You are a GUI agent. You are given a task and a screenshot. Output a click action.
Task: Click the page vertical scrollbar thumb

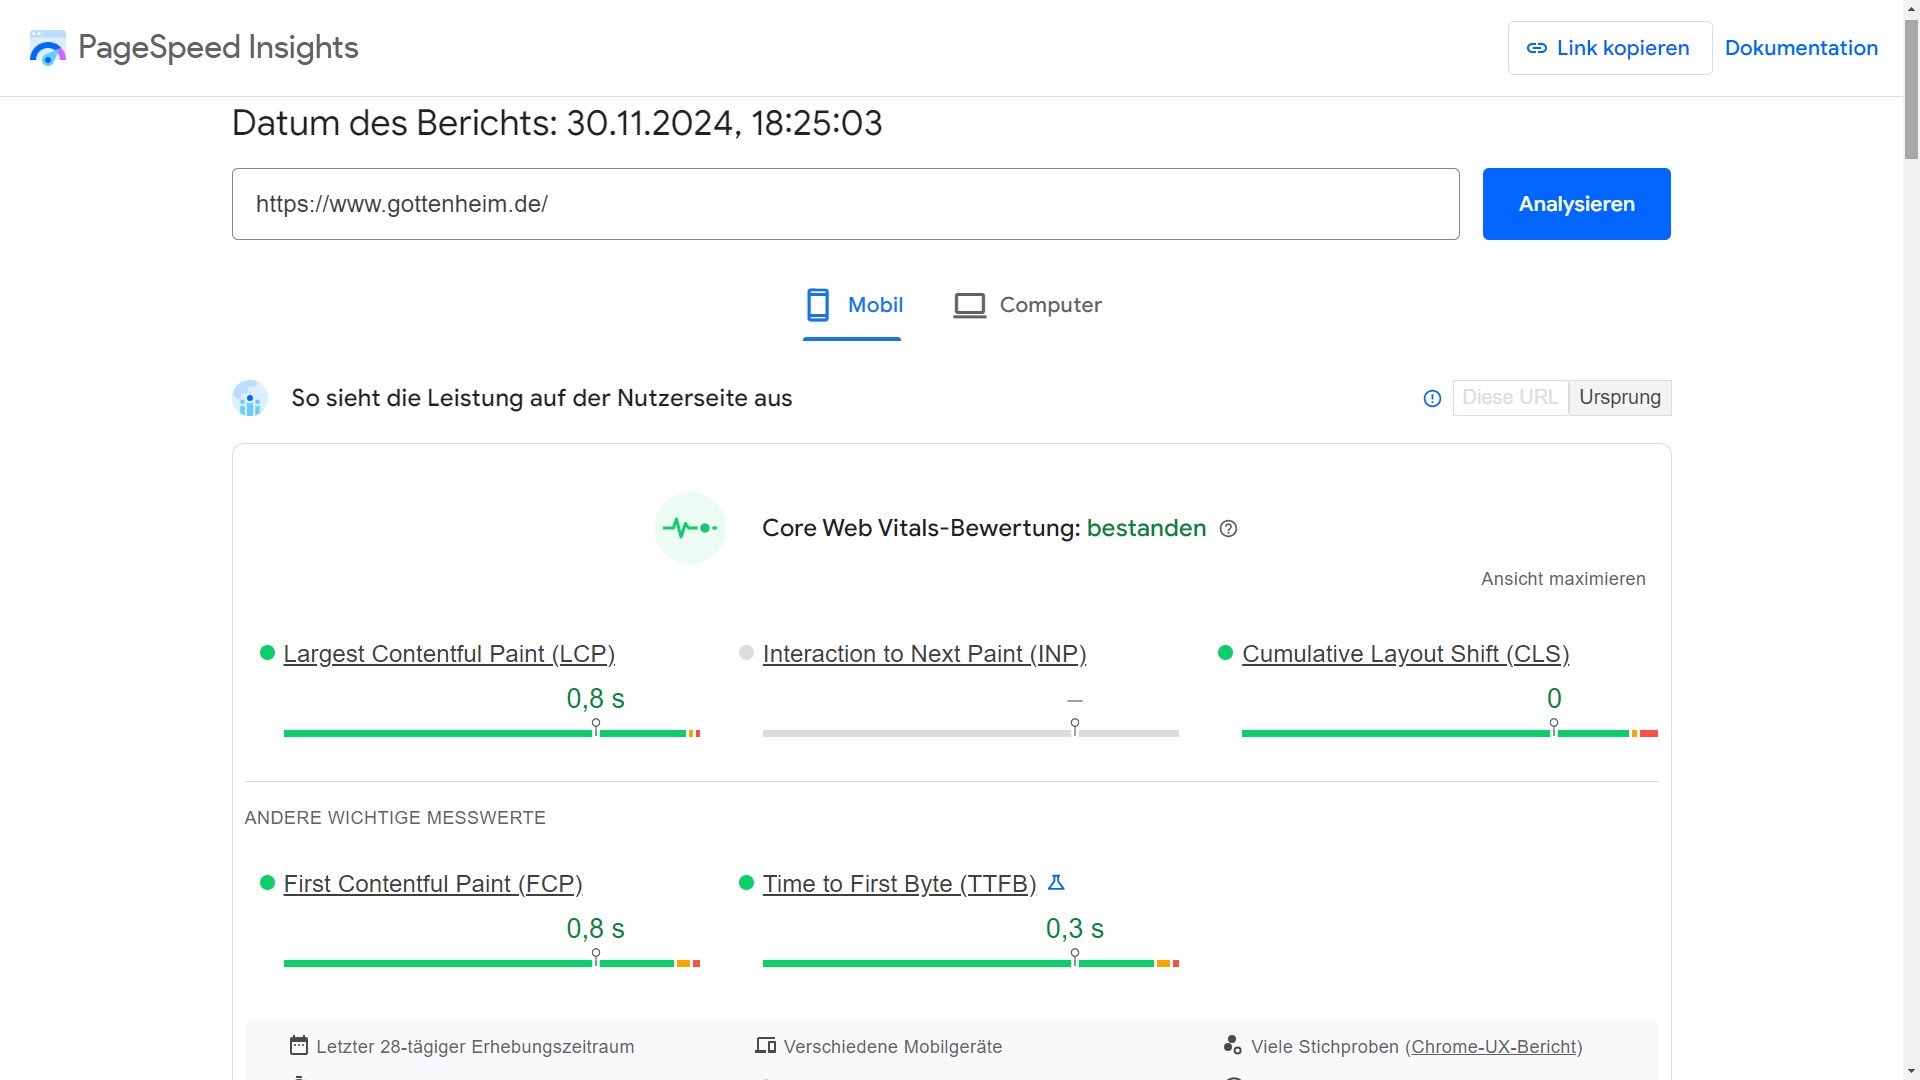(x=1911, y=90)
